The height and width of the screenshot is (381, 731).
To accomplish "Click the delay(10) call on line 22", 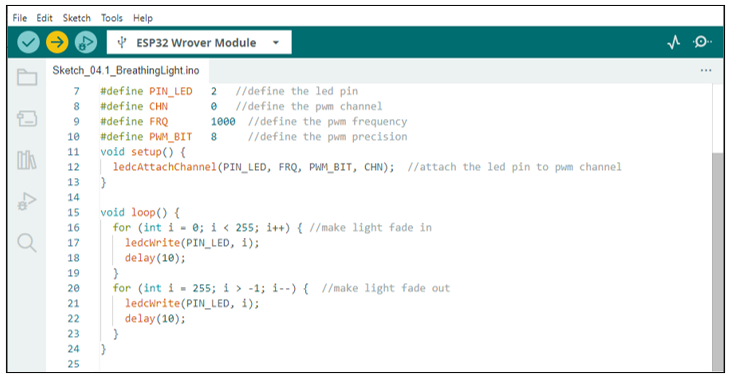I will pyautogui.click(x=155, y=319).
